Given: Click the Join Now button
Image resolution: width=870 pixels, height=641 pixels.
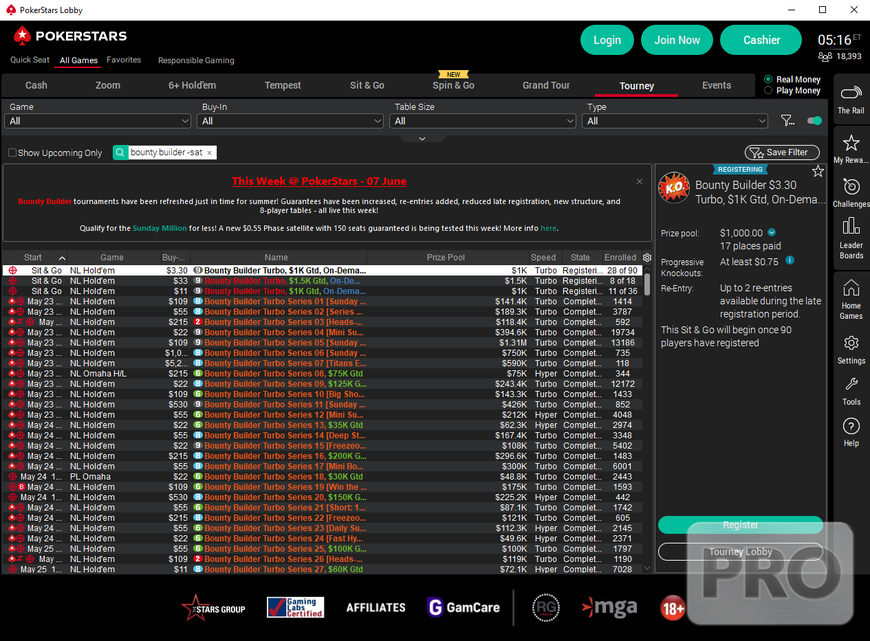Looking at the screenshot, I should point(677,40).
